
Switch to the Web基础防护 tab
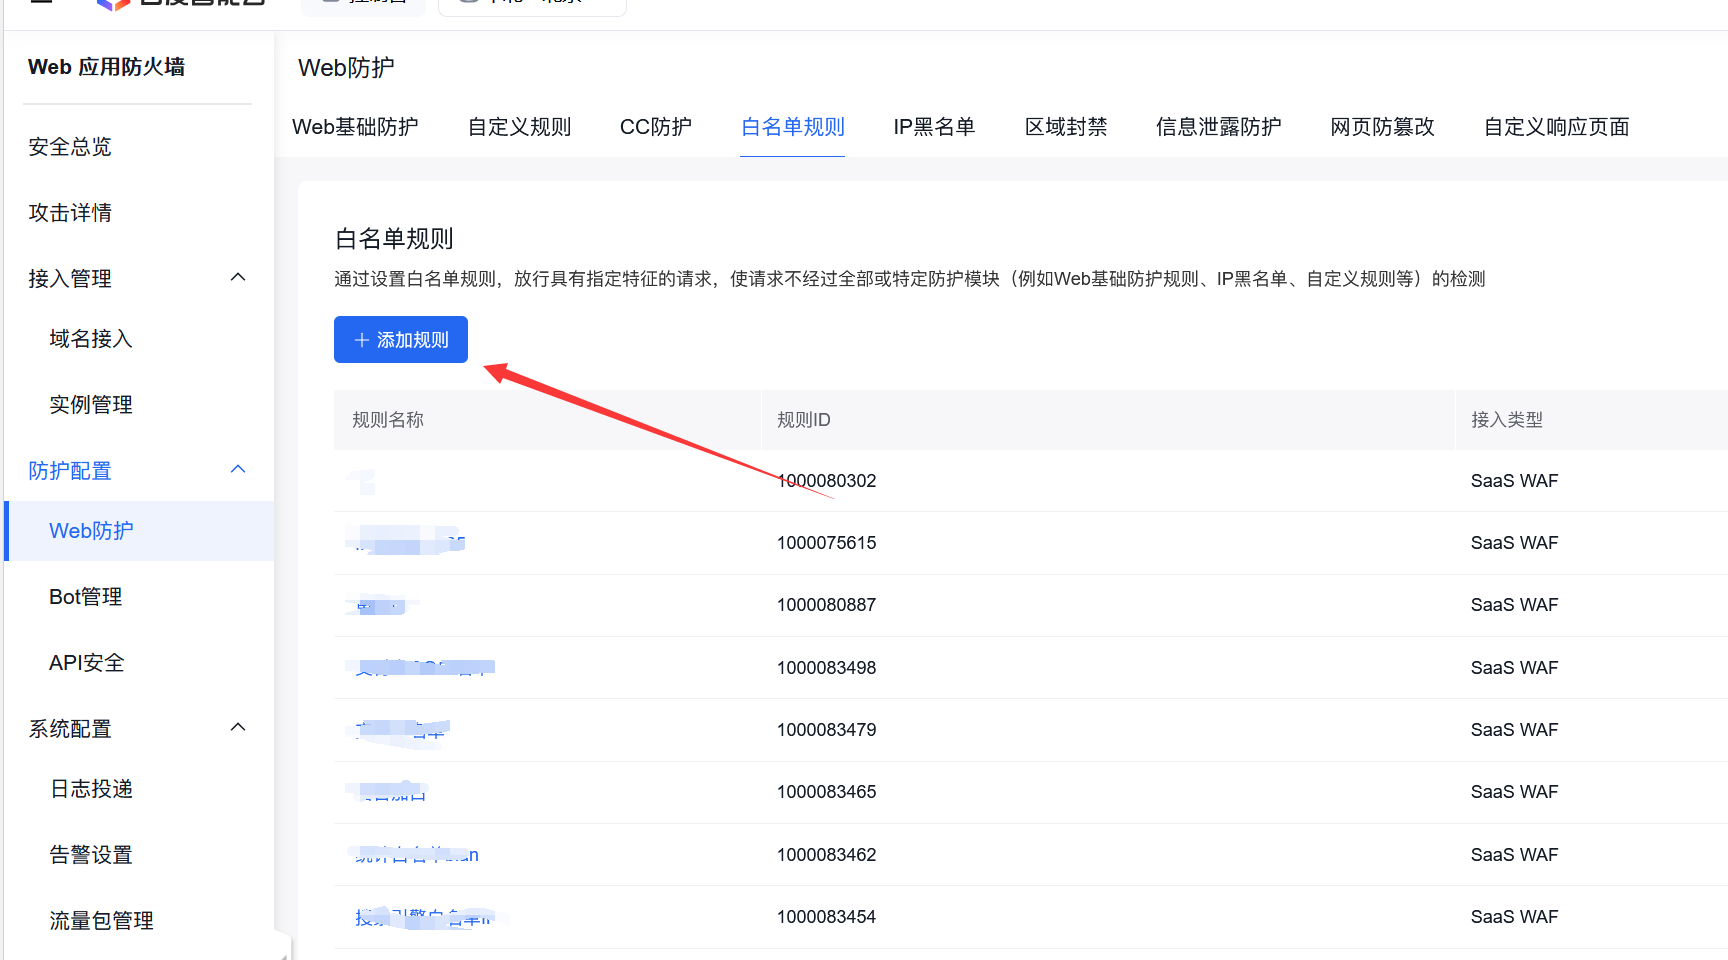tap(357, 127)
